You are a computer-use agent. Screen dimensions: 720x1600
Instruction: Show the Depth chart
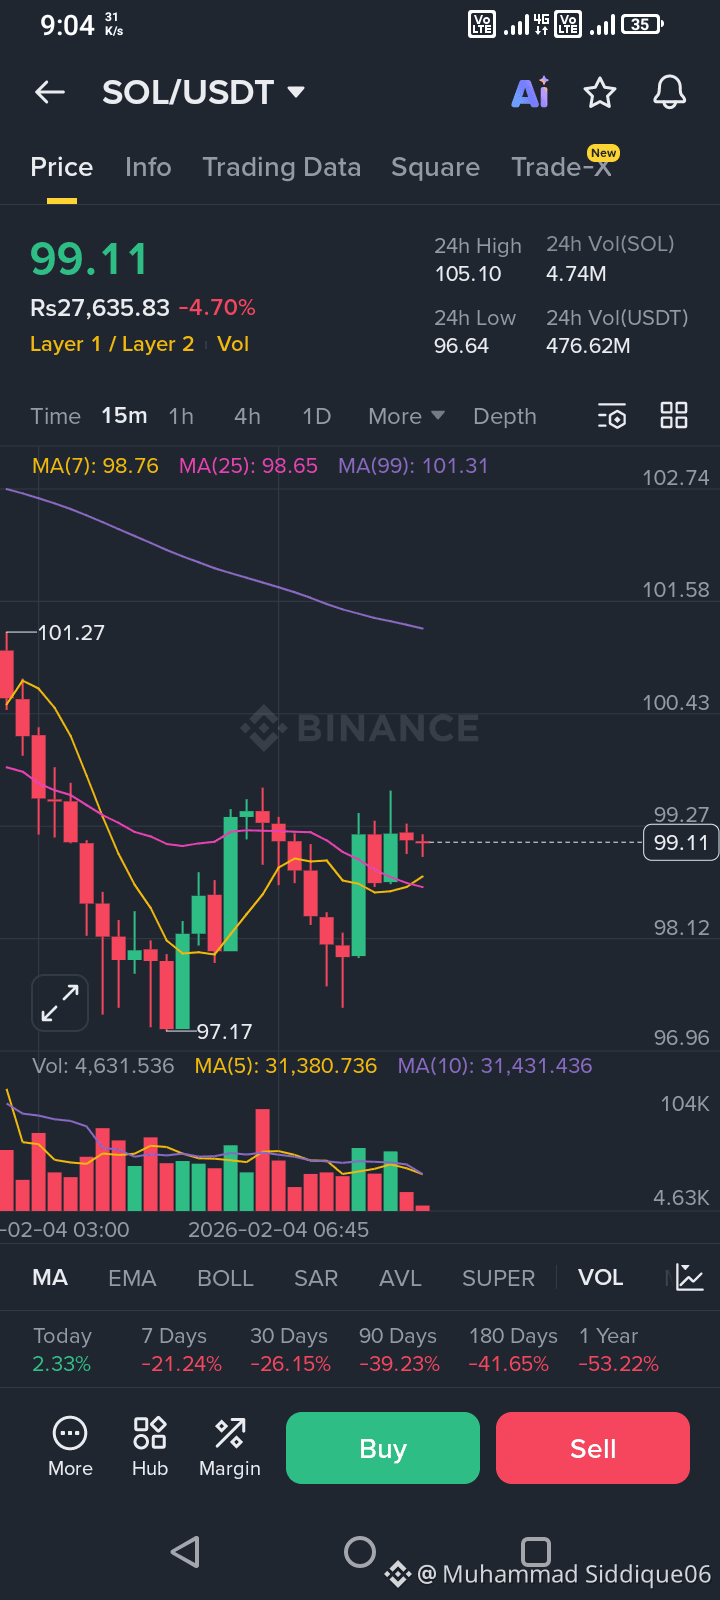pos(505,416)
